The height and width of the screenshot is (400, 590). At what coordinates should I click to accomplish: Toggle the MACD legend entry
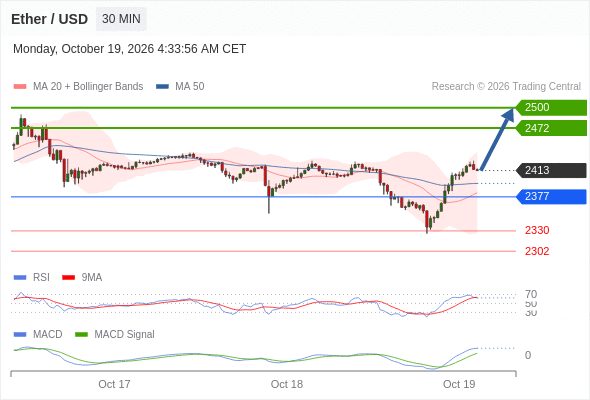[x=38, y=334]
